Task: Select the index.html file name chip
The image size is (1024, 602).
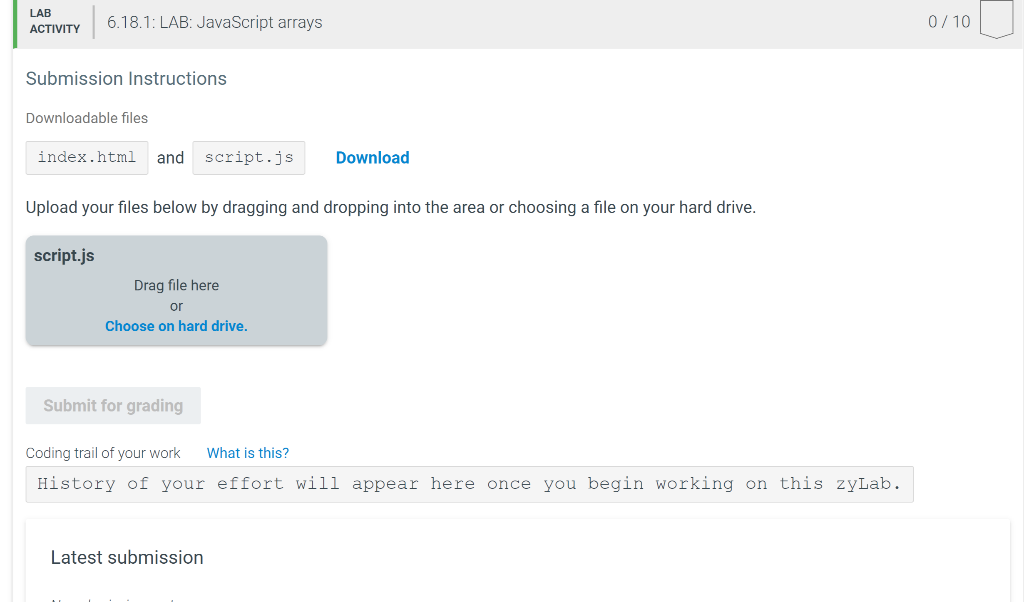Action: click(x=87, y=158)
